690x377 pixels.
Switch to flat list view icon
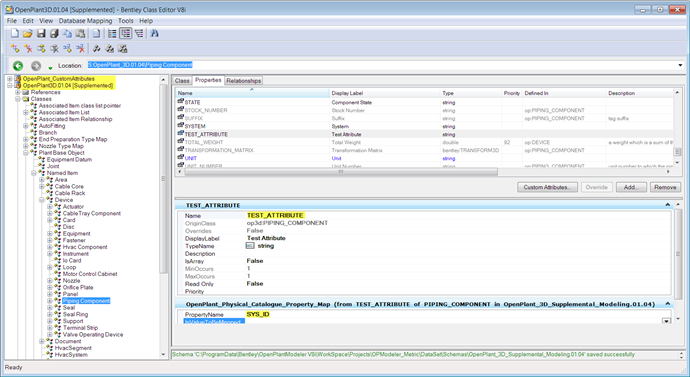112,33
